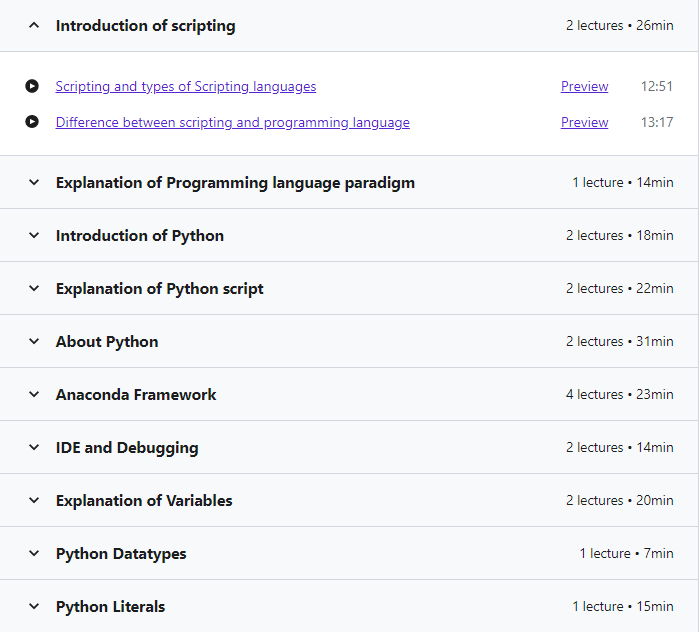Viewport: 700px width, 632px height.
Task: Click play icon beside Difference between scripting lecture
Action: tap(32, 123)
